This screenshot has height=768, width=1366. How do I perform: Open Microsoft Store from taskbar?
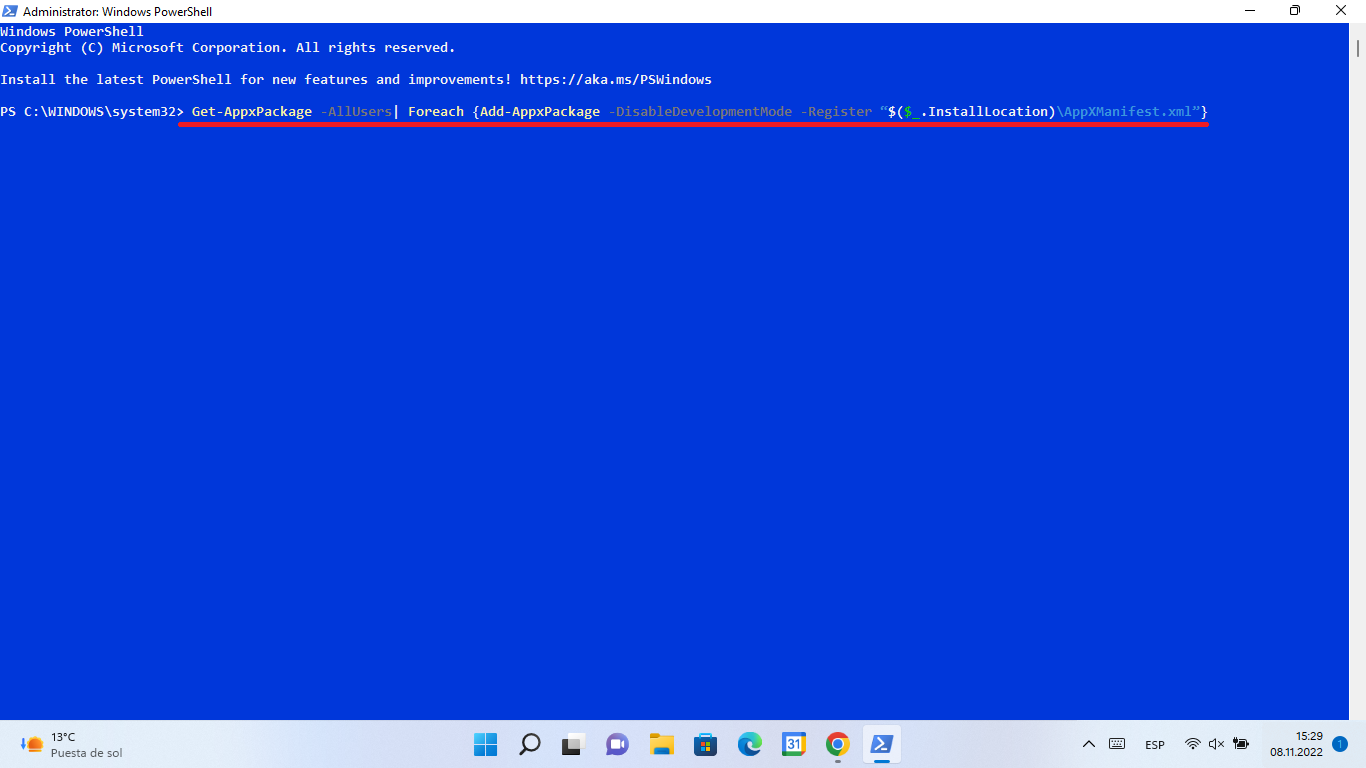(x=706, y=744)
